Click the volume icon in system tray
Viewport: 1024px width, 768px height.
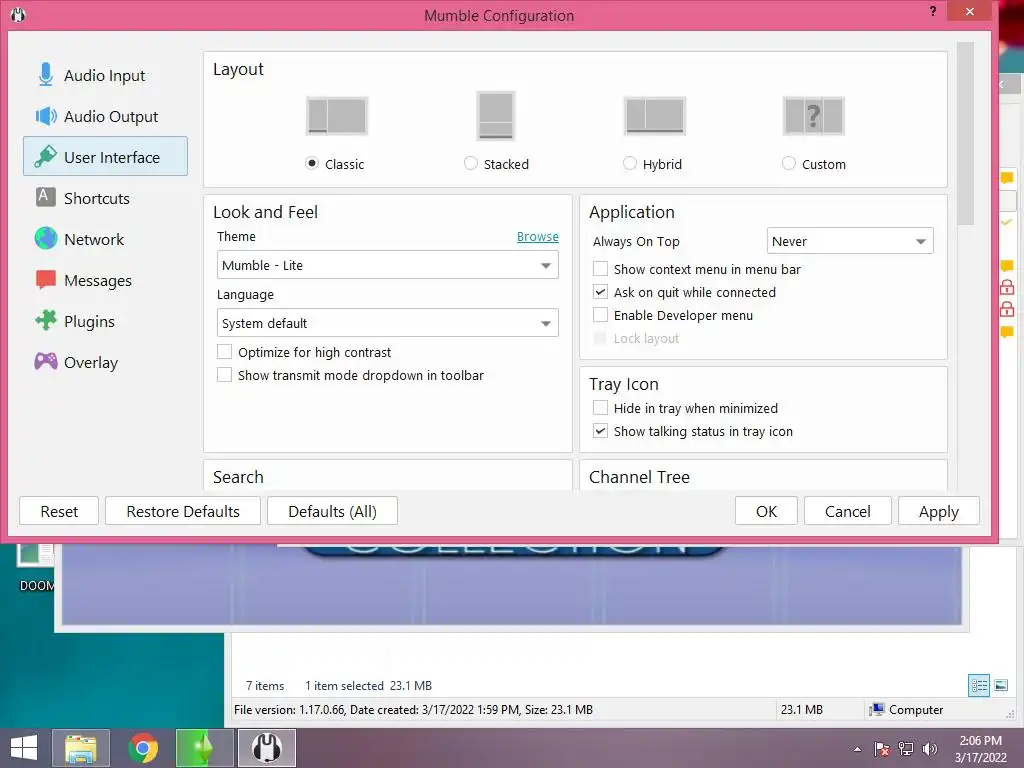[930, 749]
